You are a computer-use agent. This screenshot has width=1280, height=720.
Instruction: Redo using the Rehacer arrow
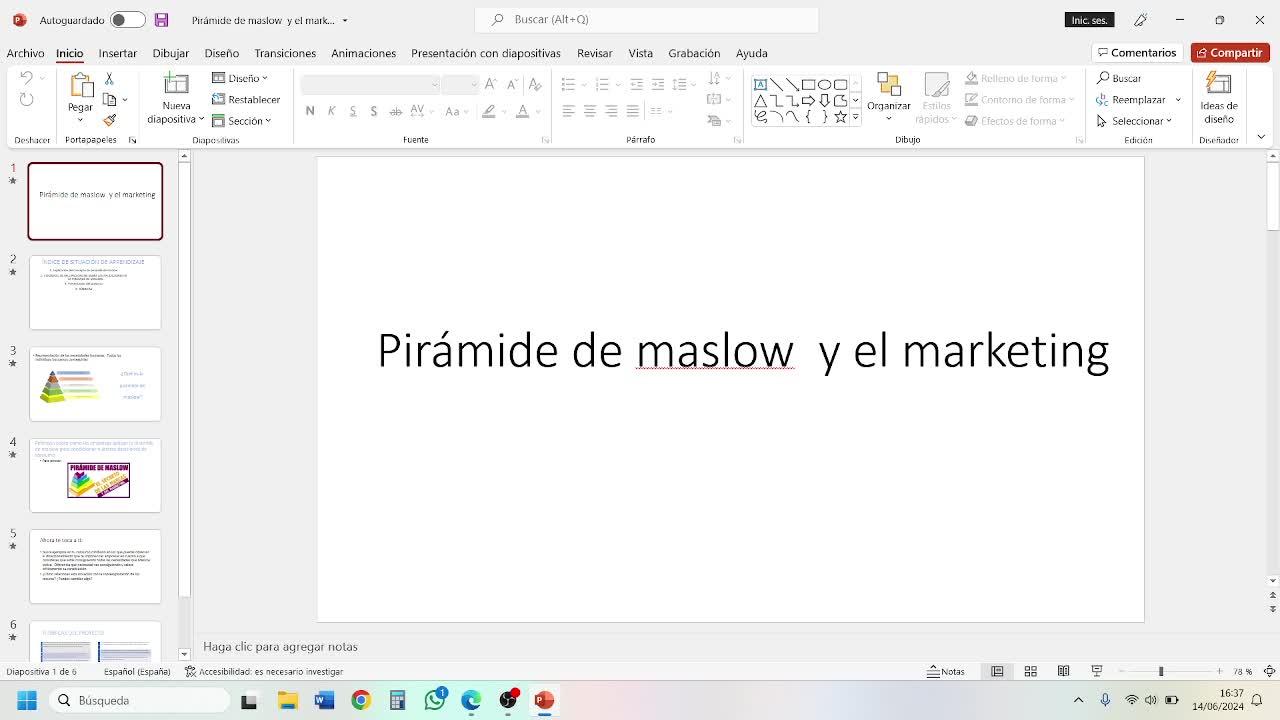pyautogui.click(x=27, y=99)
